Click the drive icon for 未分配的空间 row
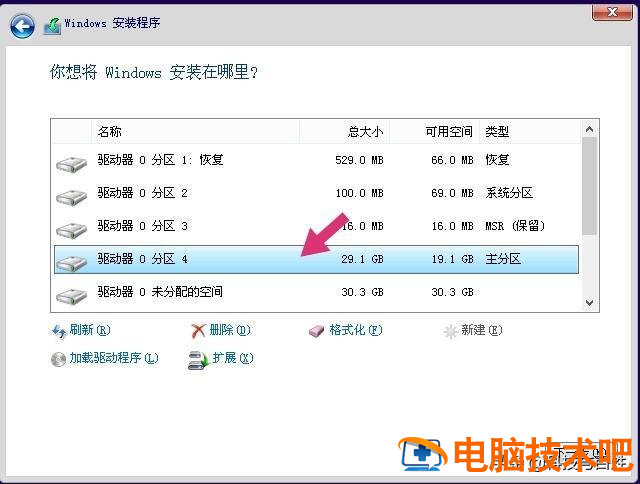 click(x=71, y=296)
